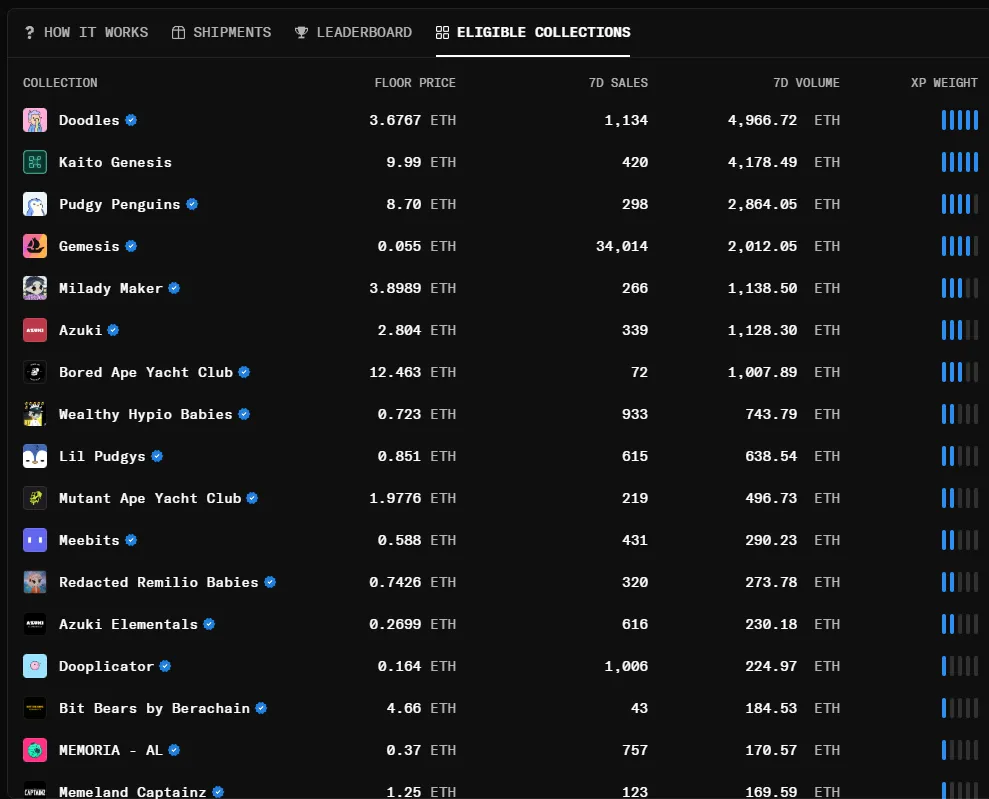
Task: Open the Leaderboard tab
Action: (x=353, y=32)
